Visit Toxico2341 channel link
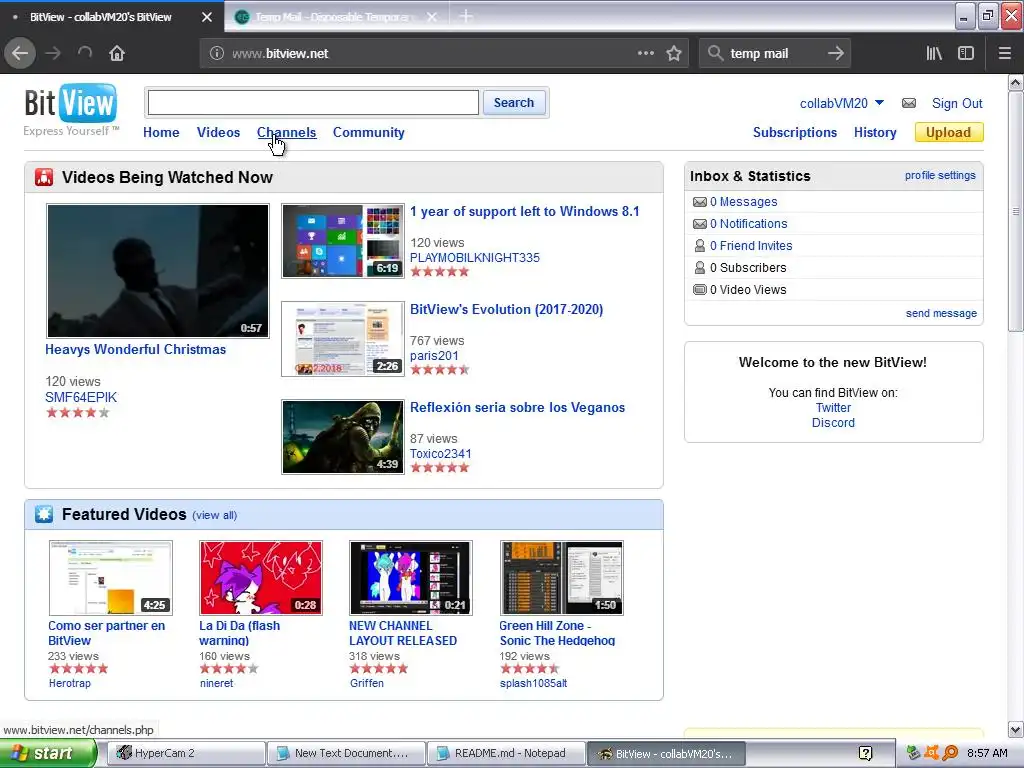 click(x=441, y=453)
